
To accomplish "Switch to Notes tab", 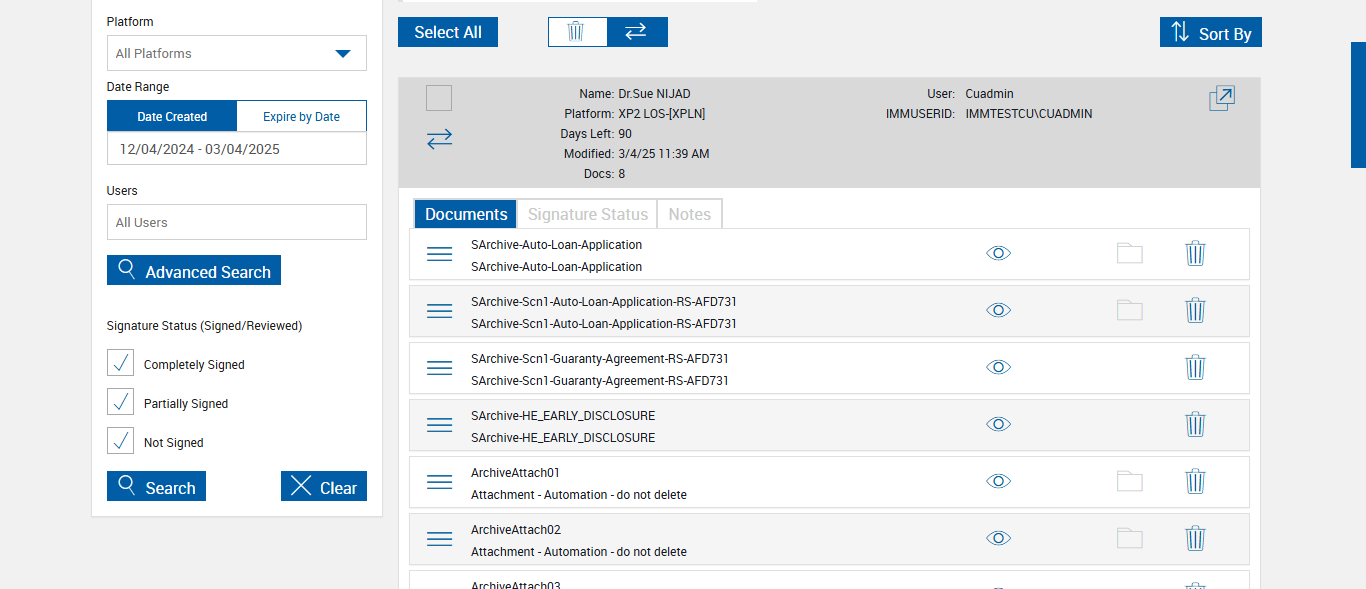I will click(x=690, y=214).
